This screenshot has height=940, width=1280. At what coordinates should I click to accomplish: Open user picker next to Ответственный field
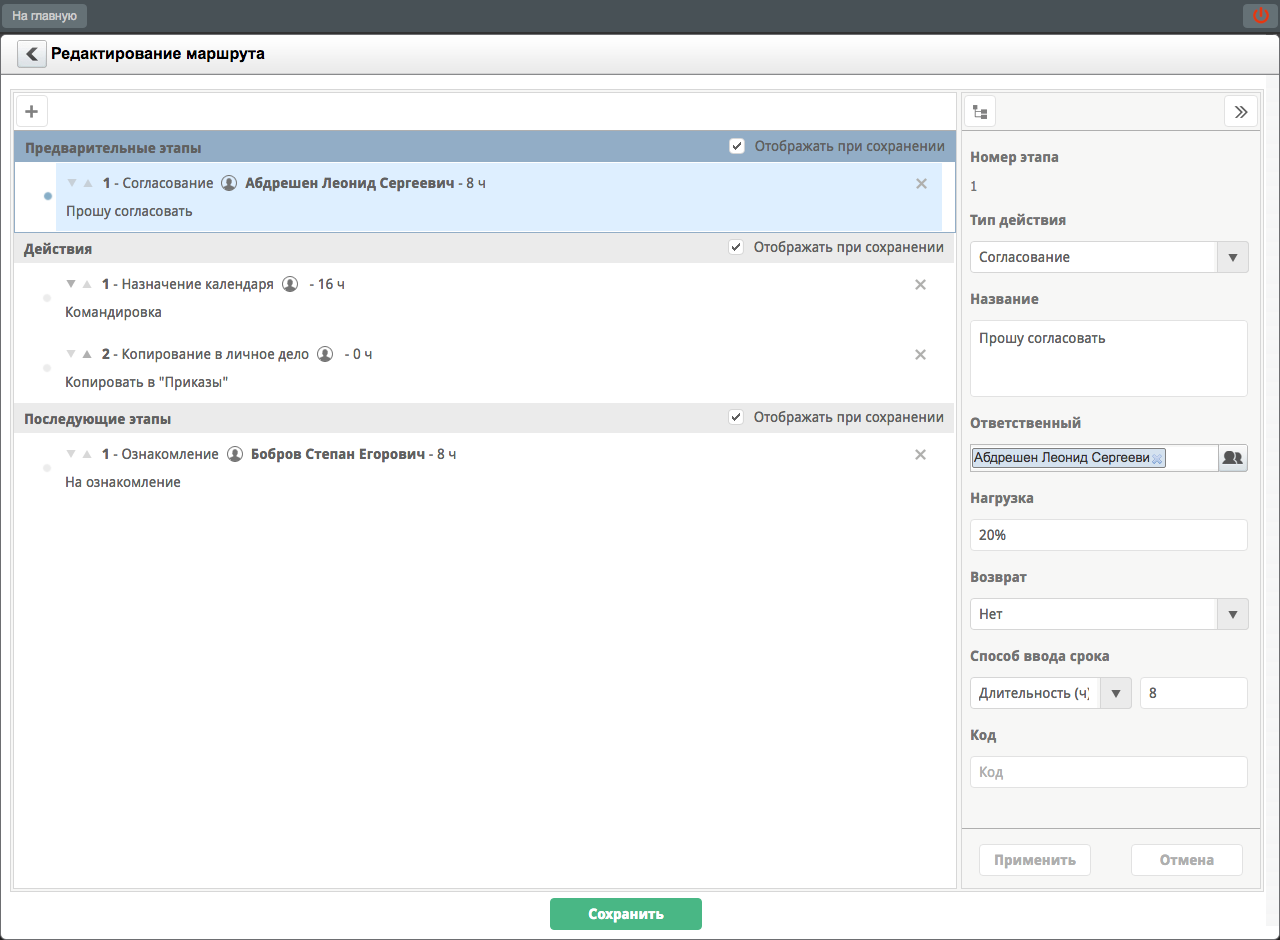1233,458
